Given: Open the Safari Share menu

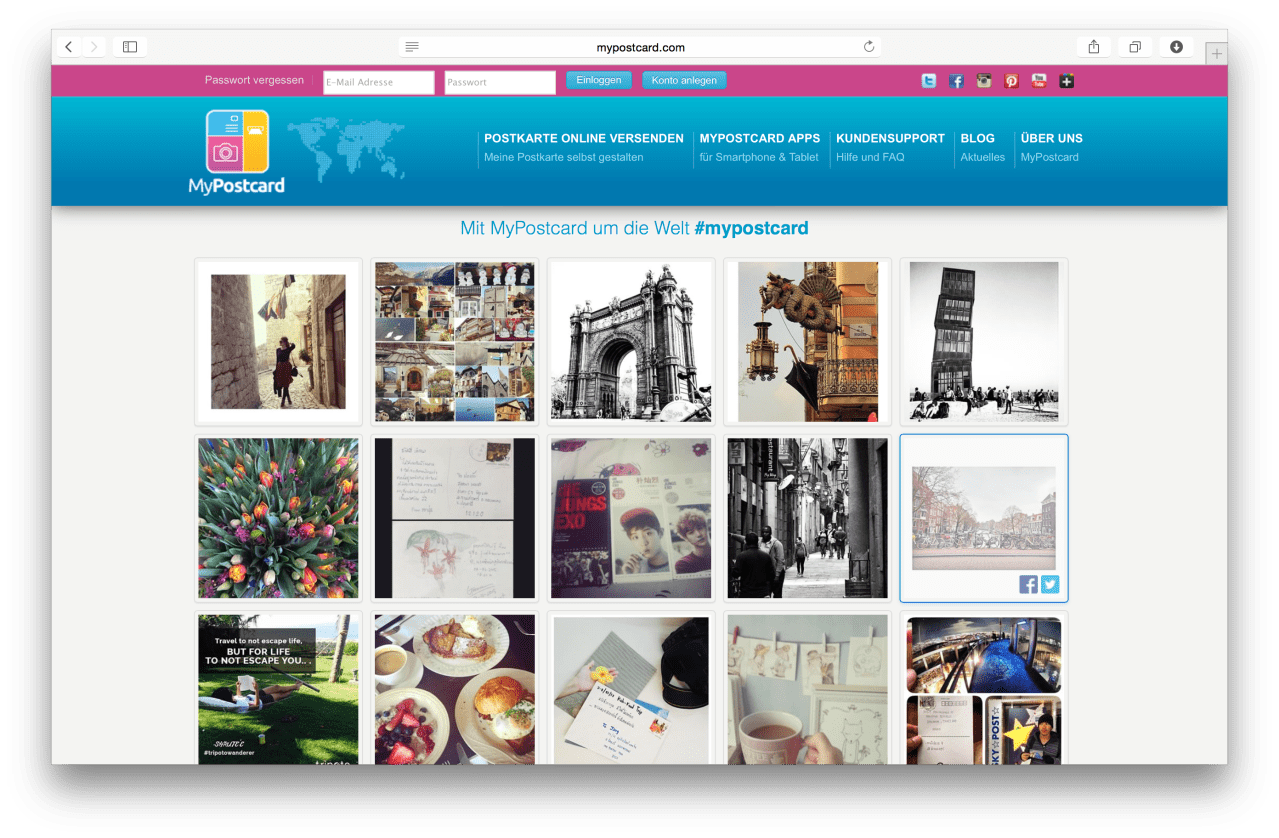Looking at the screenshot, I should tap(1094, 47).
